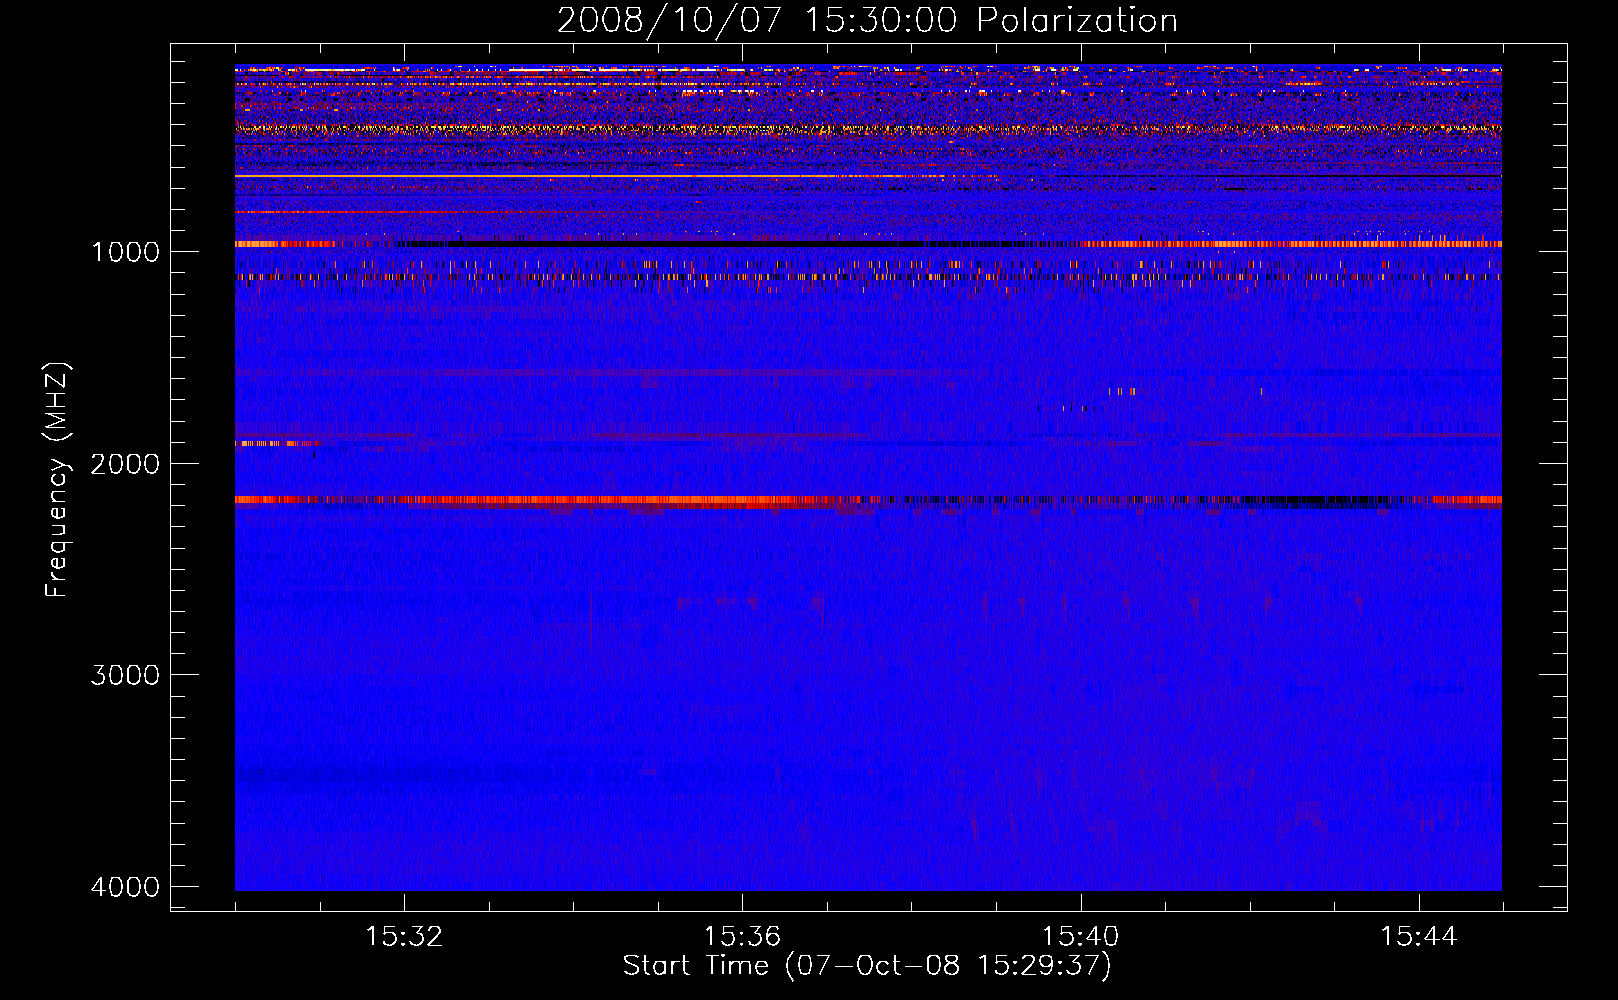This screenshot has height=1000, width=1618.
Task: Click the bright red band just below 2000 MHz
Action: (x=868, y=500)
